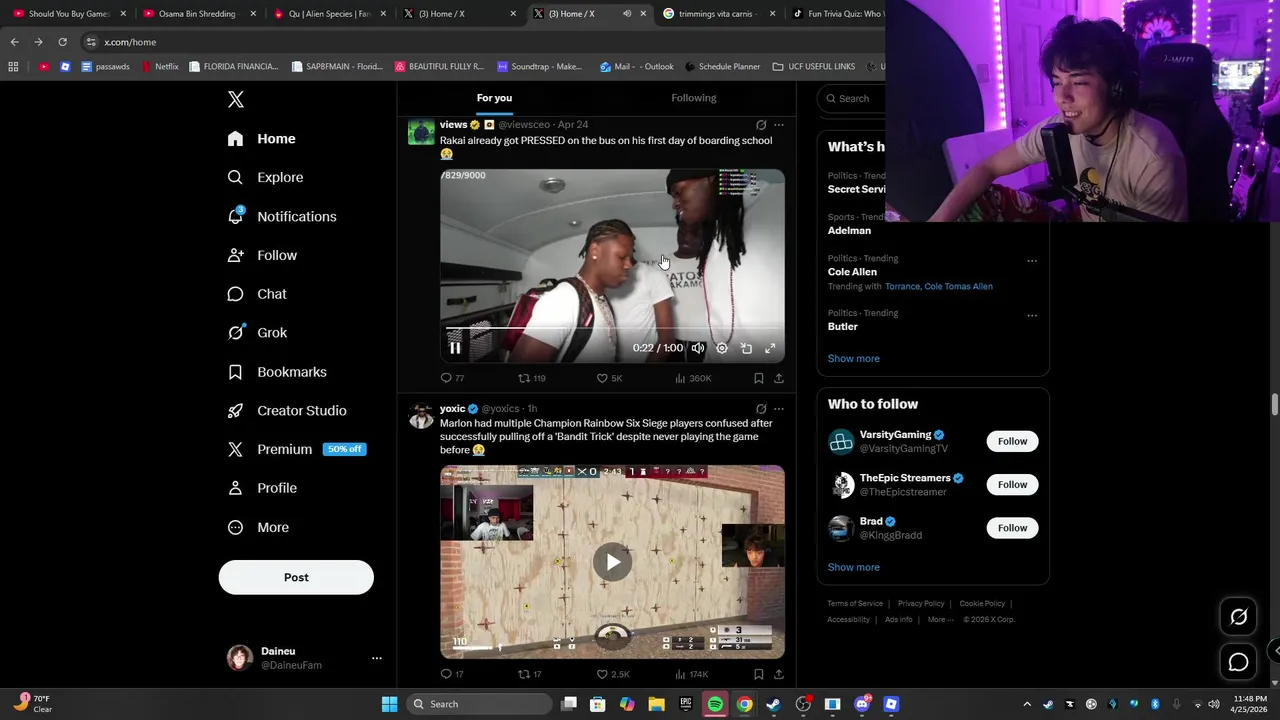Open more options on views post
This screenshot has width=1280, height=720.
point(779,125)
